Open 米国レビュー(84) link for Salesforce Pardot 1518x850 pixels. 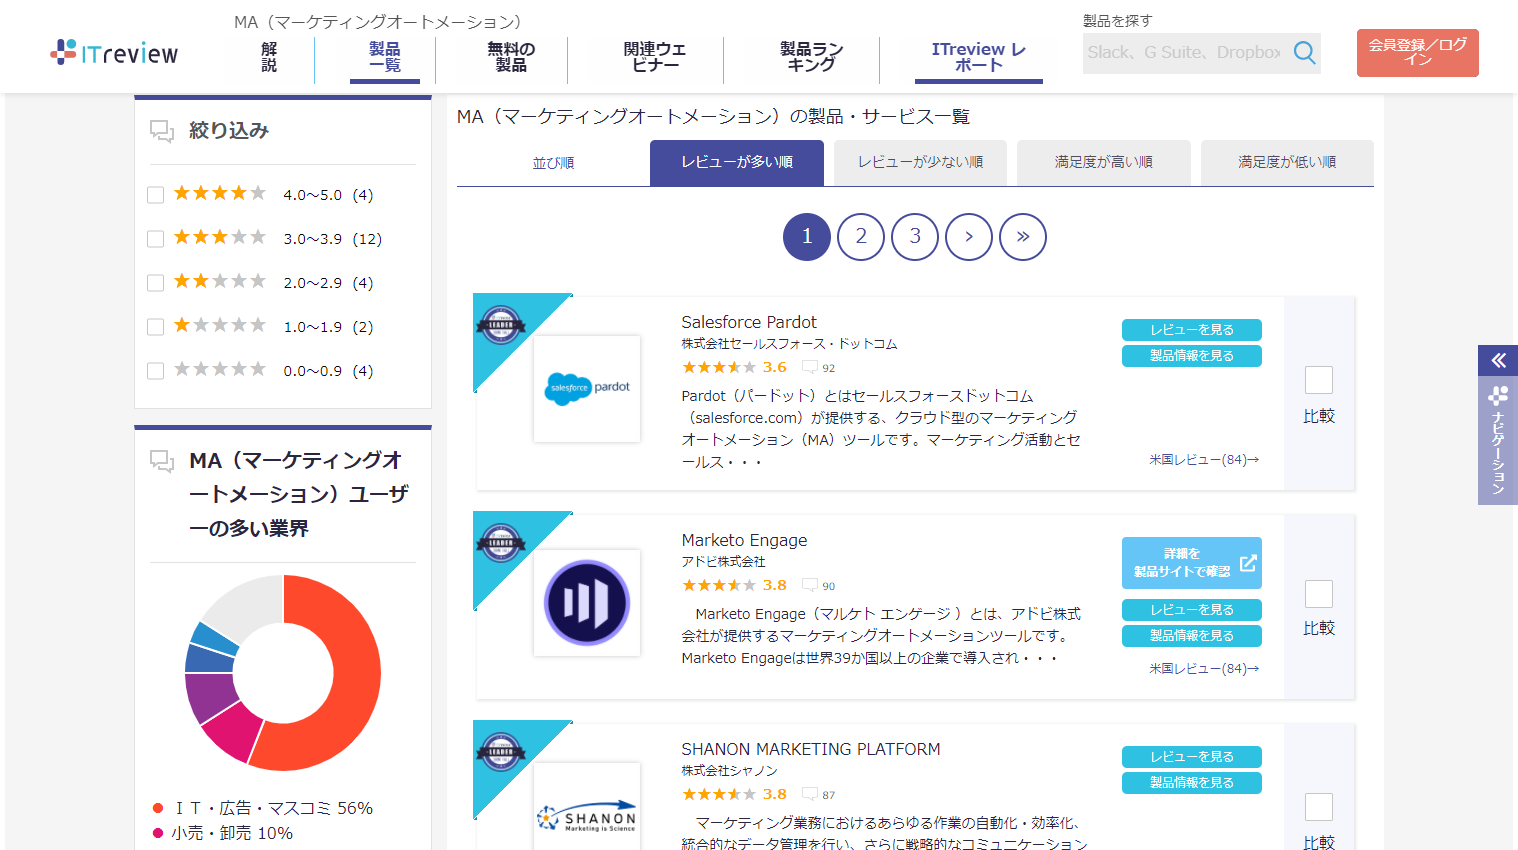(x=1204, y=460)
